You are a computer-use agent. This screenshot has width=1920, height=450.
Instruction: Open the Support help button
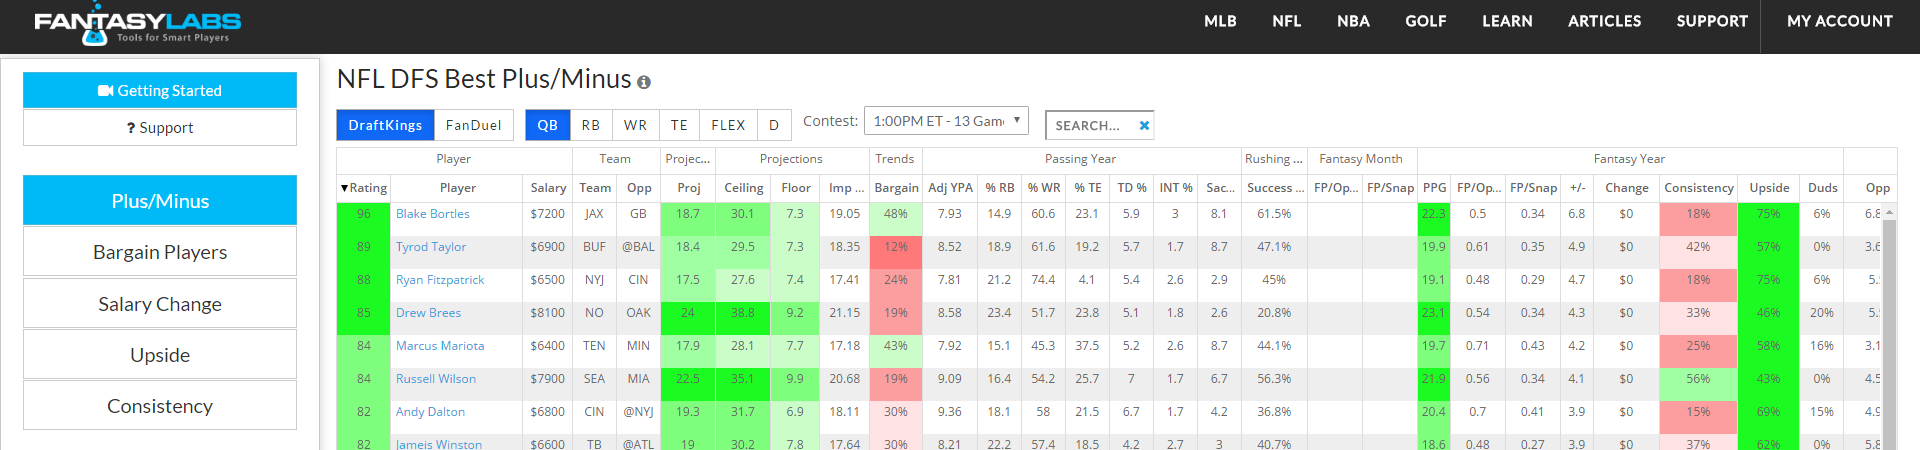click(160, 127)
